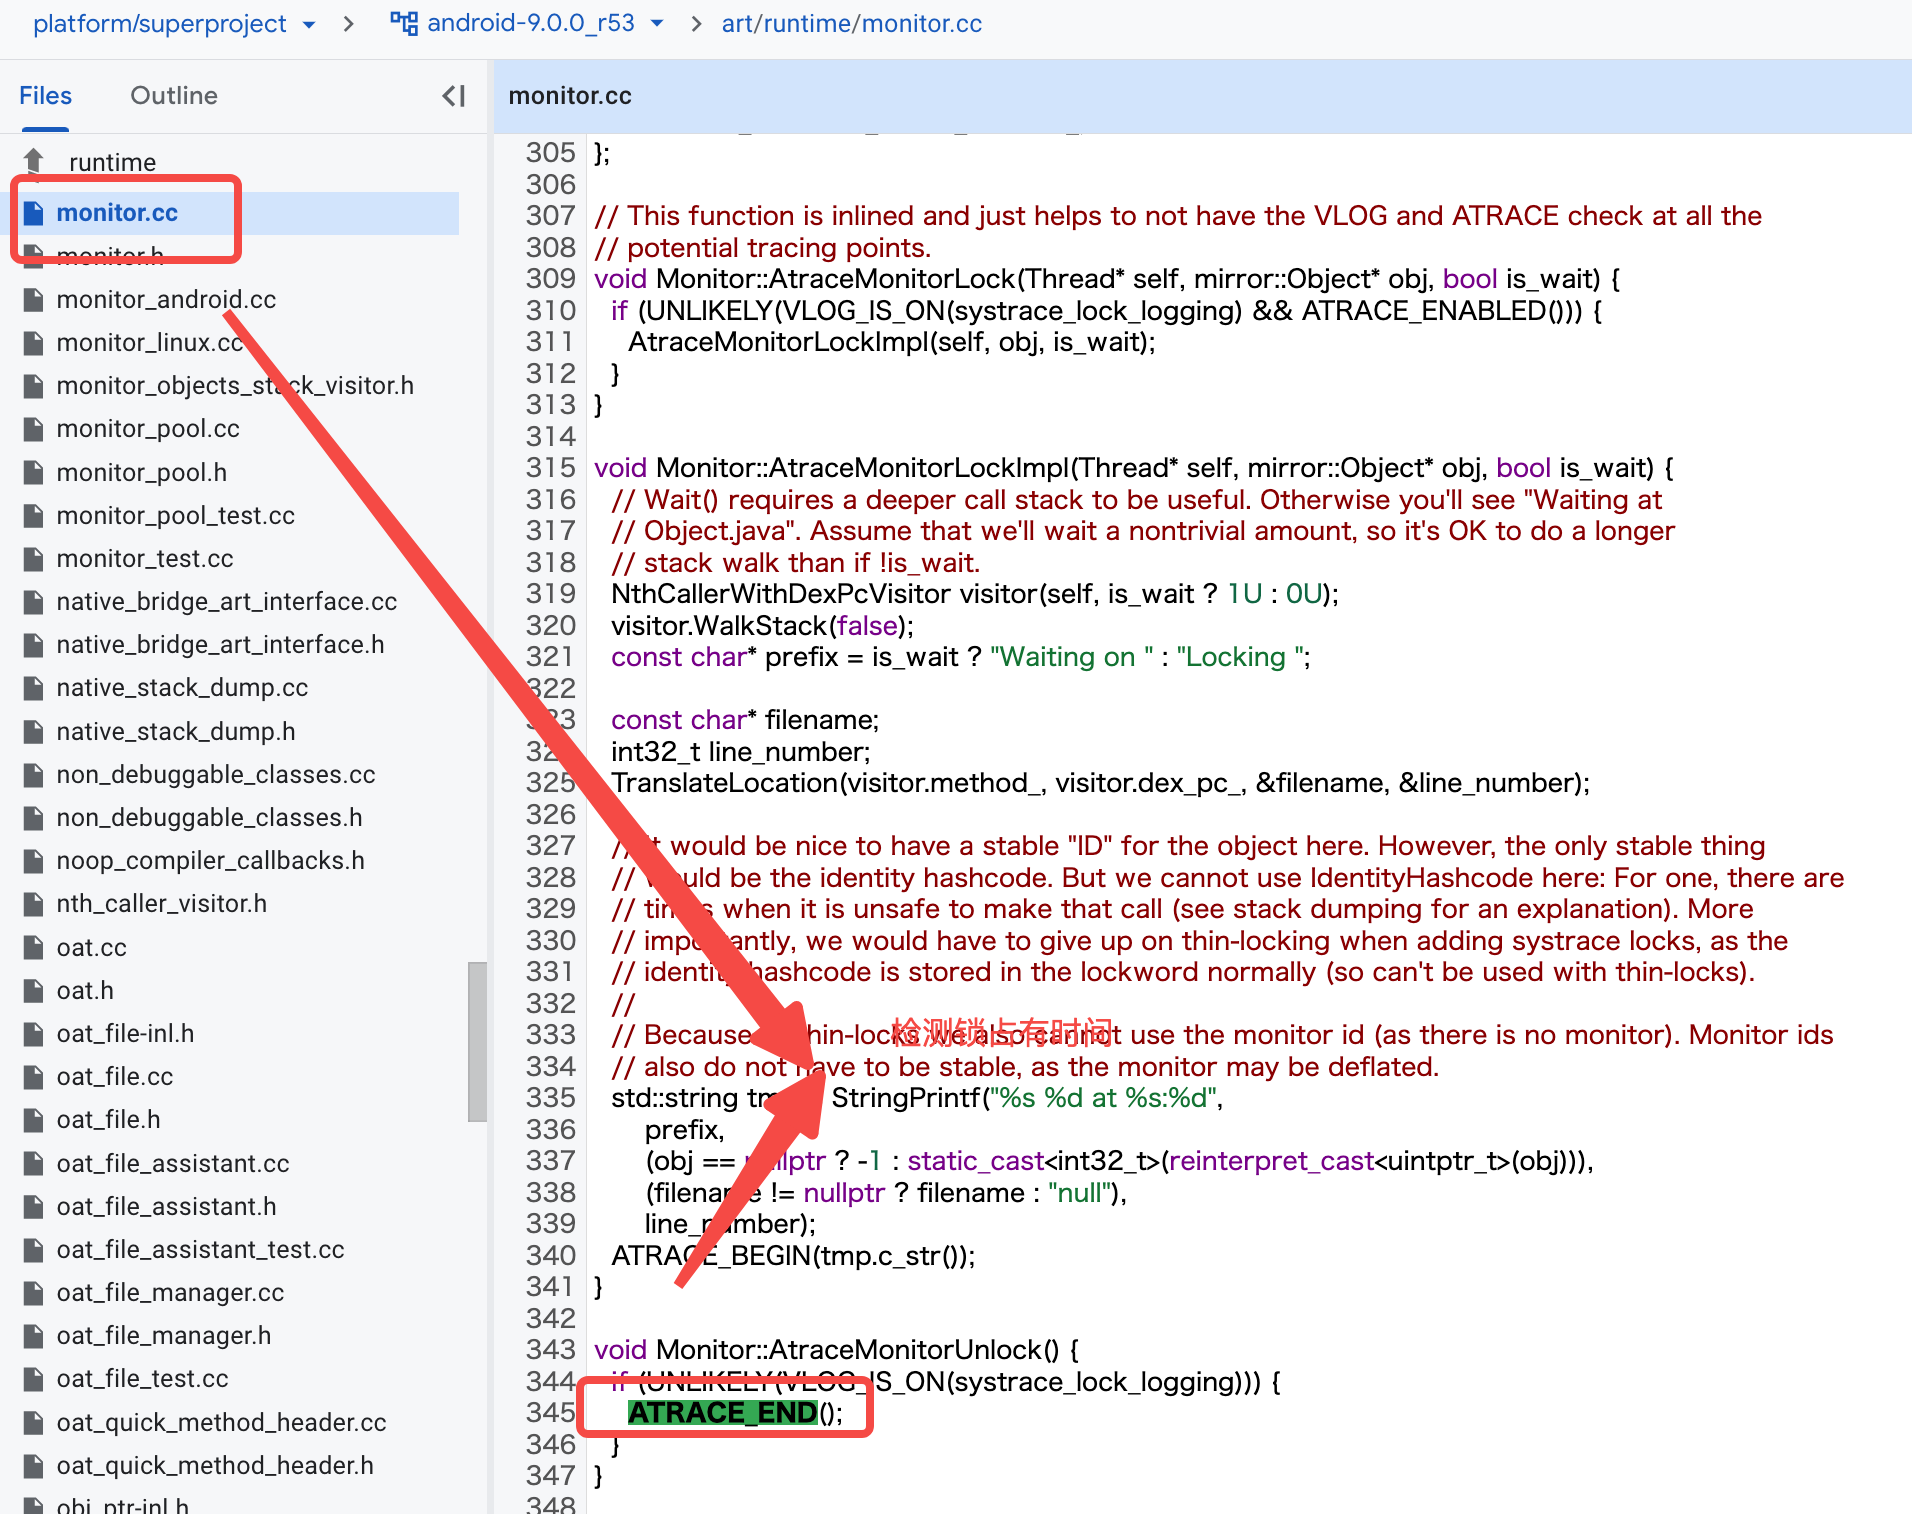The width and height of the screenshot is (1912, 1514).
Task: Open oat_file_manager.h file
Action: [164, 1335]
